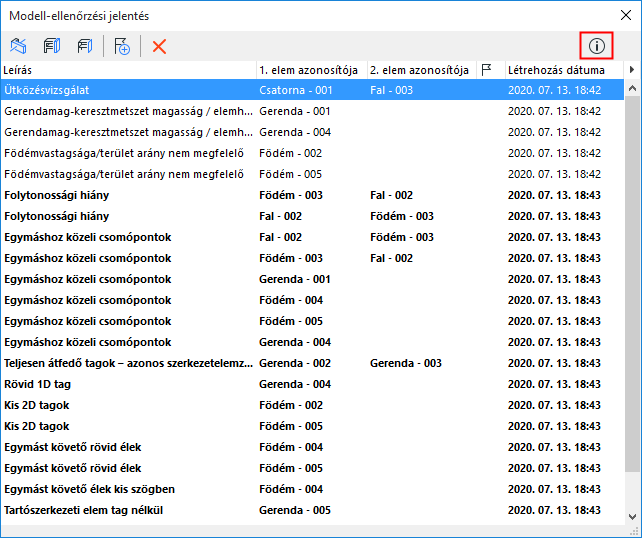The image size is (642, 538).
Task: Select the Rövid 1D tag row
Action: point(312,384)
